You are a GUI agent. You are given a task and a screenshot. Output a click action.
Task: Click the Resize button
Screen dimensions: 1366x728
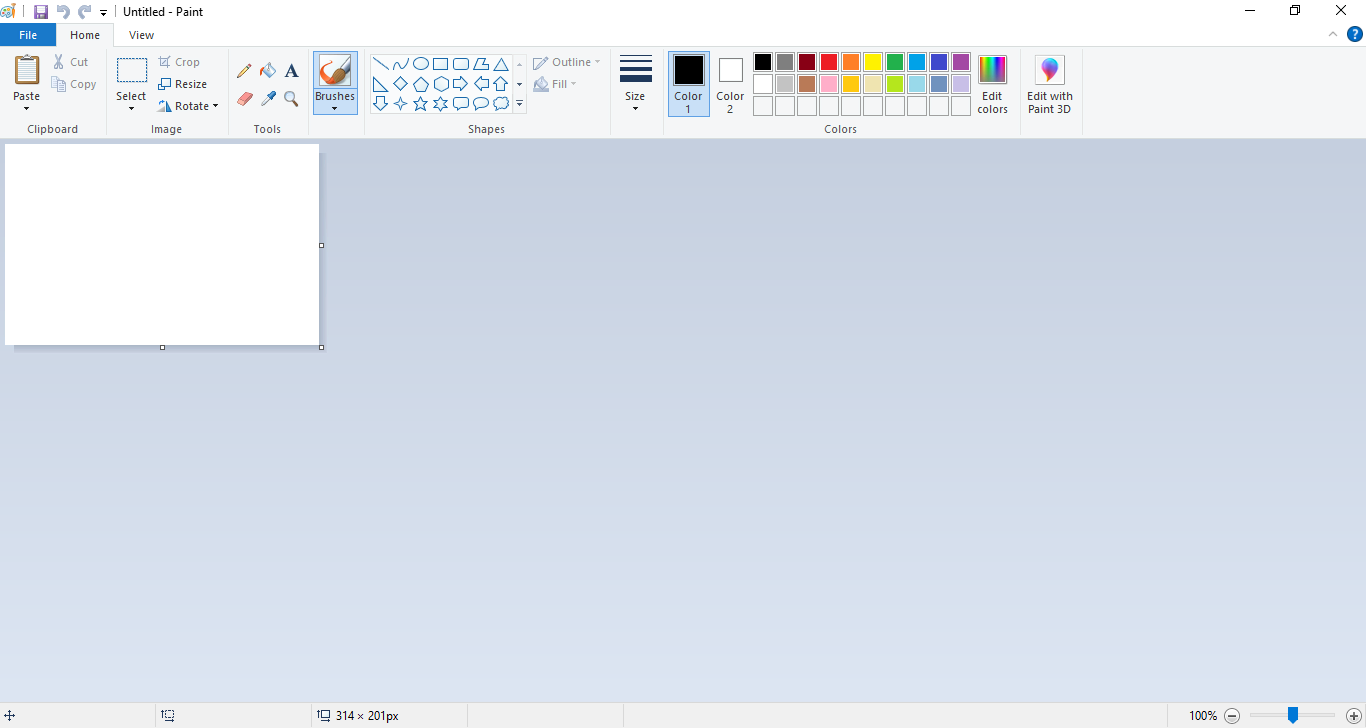tap(183, 84)
